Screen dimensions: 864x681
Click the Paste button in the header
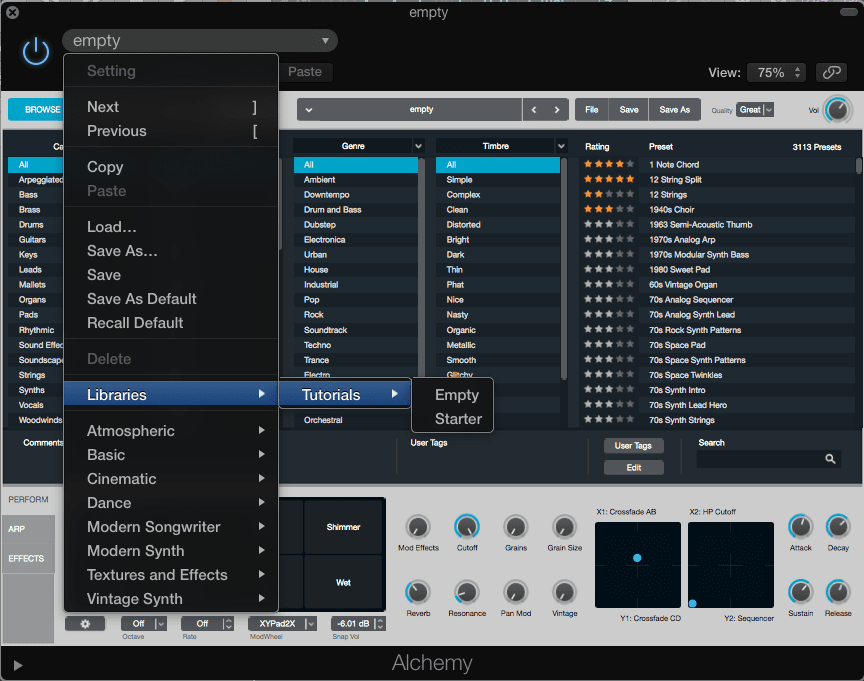point(305,72)
